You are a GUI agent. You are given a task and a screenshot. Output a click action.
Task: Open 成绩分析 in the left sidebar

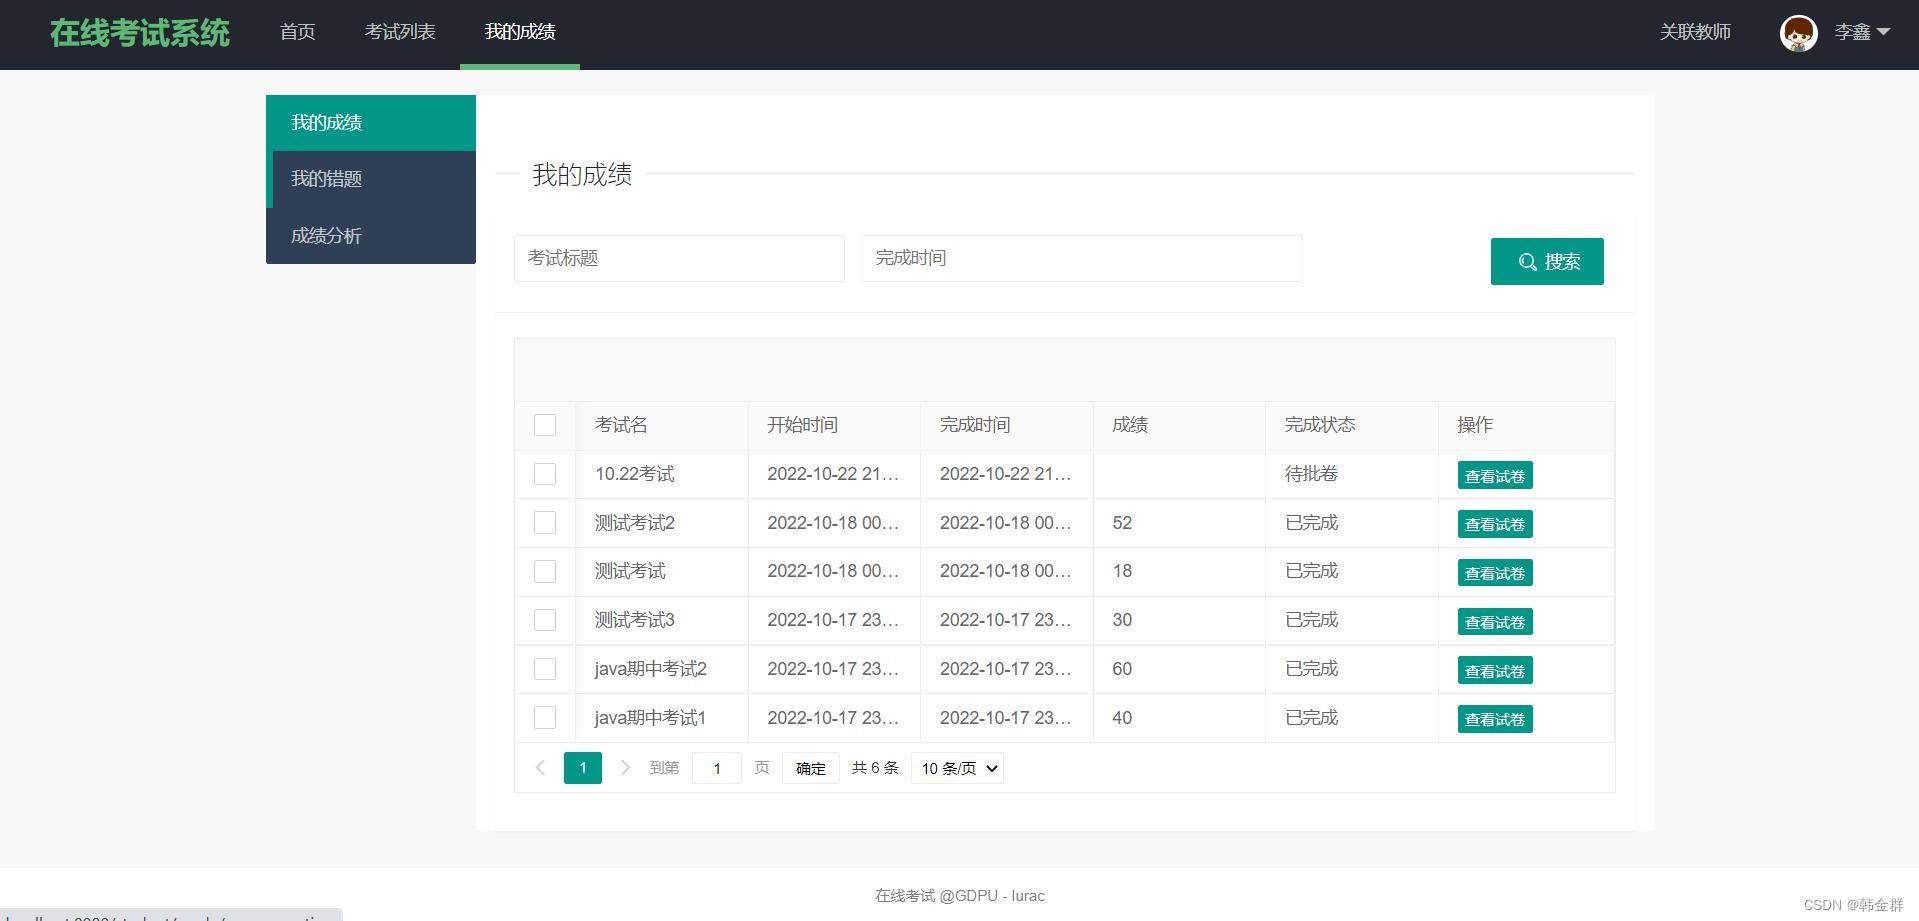coord(371,236)
